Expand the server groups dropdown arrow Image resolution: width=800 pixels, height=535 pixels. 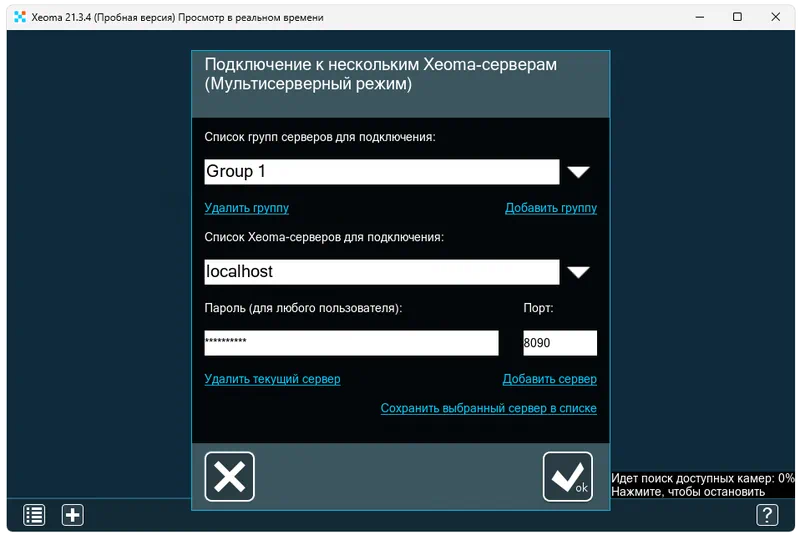[x=579, y=172]
